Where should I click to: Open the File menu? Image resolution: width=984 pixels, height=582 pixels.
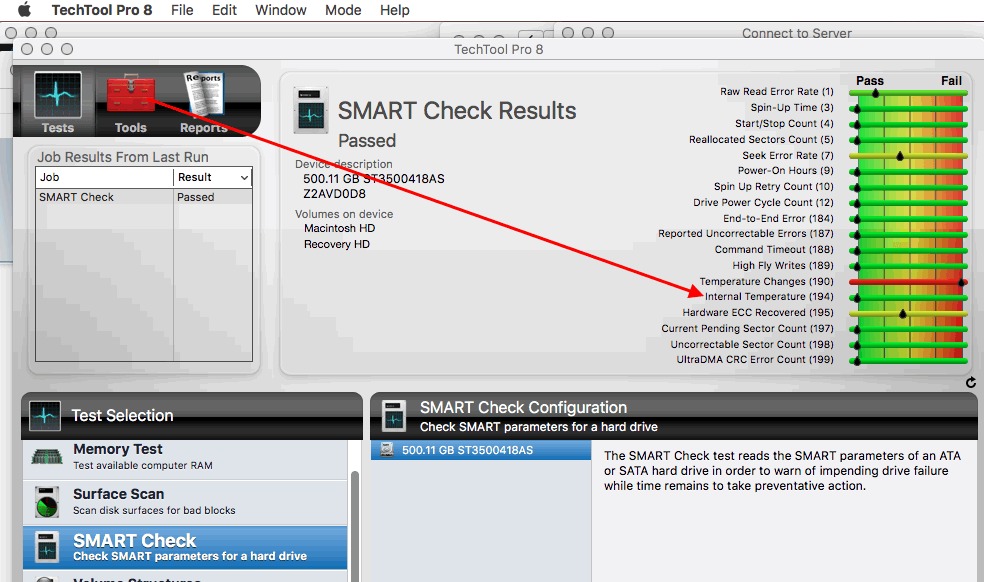tap(182, 10)
